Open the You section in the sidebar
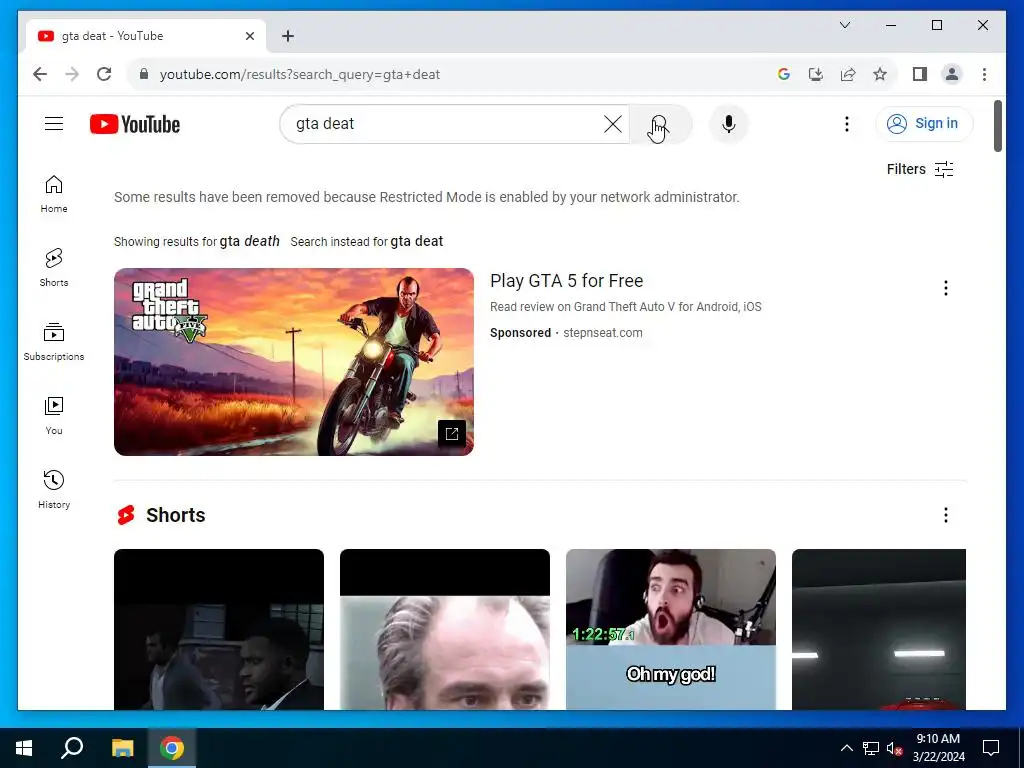Image resolution: width=1024 pixels, height=768 pixels. point(54,415)
